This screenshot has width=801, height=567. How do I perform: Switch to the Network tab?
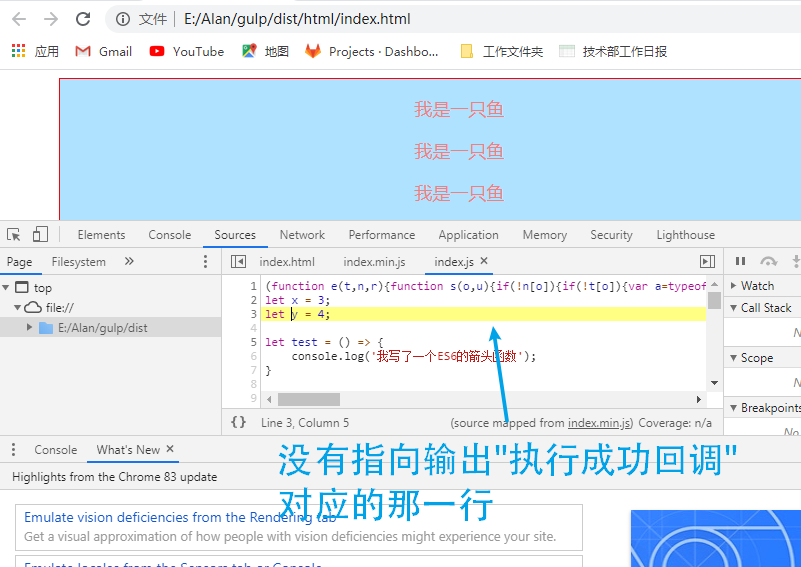point(302,235)
